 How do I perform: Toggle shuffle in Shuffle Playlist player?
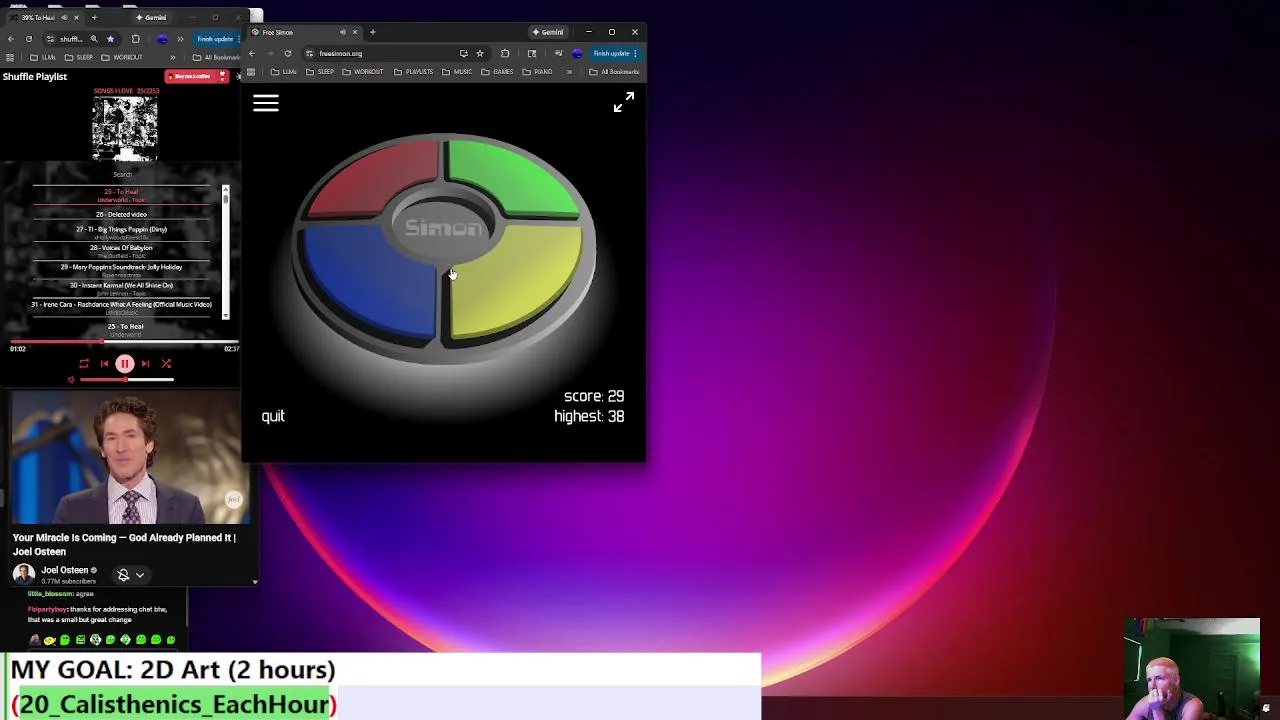click(166, 364)
